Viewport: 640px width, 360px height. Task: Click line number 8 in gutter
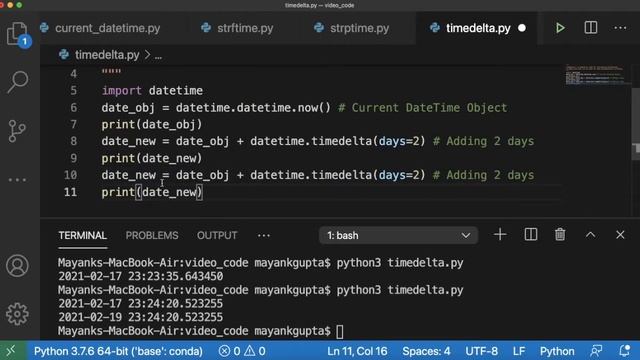[73, 141]
